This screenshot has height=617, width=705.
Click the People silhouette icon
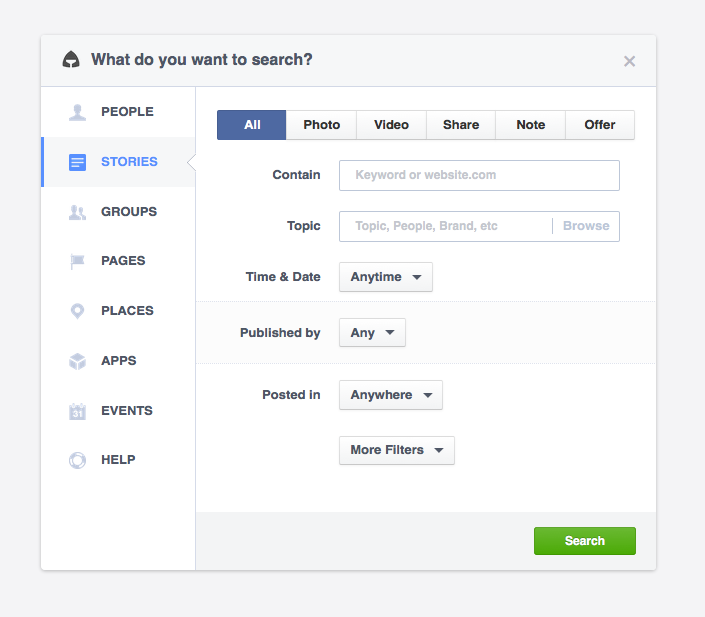77,112
